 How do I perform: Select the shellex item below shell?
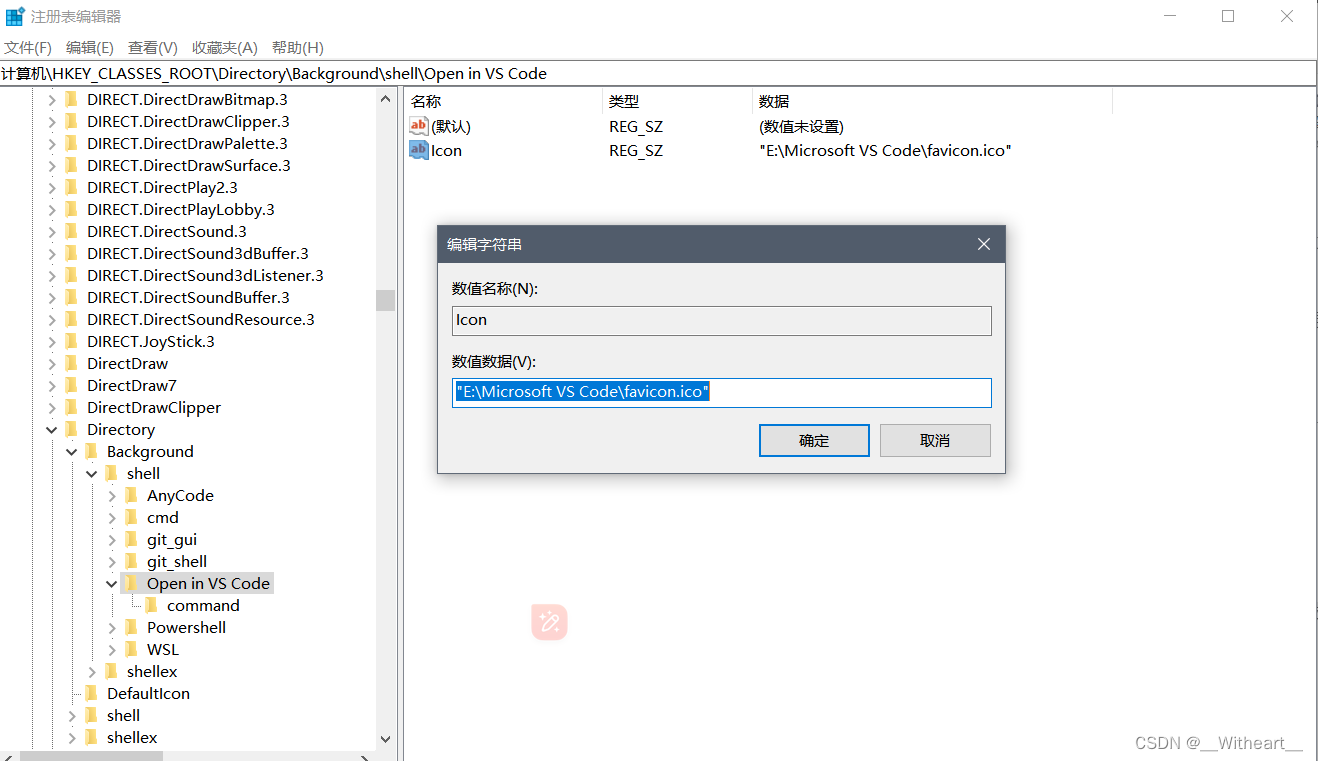pyautogui.click(x=132, y=737)
